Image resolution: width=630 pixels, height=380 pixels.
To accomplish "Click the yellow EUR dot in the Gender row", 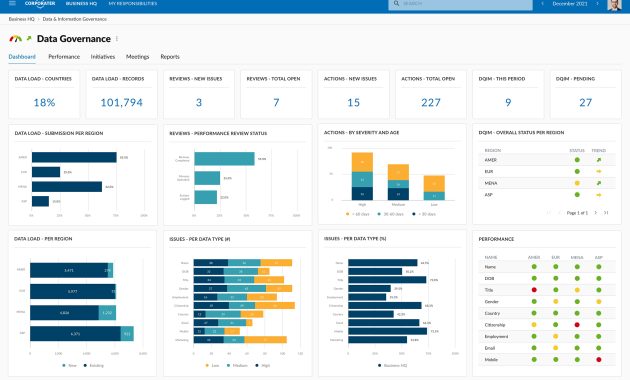I will click(556, 302).
